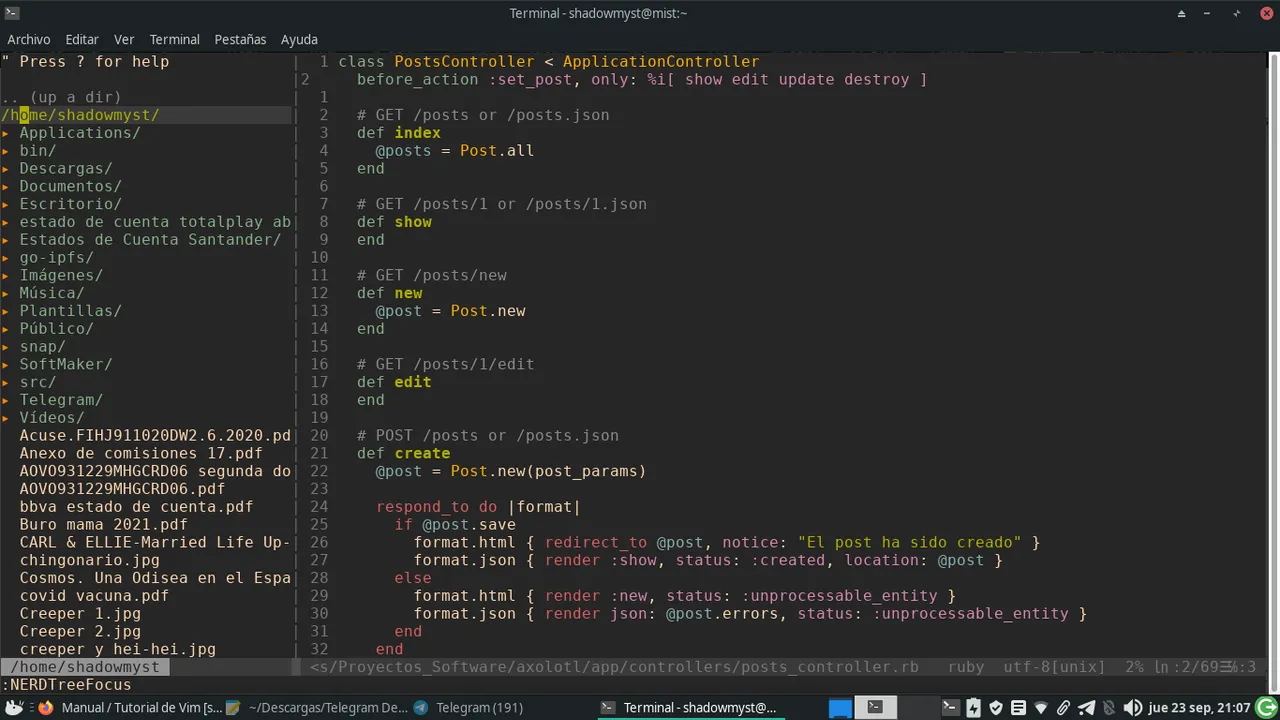Select the Plantillas/ folder name

click(x=70, y=311)
